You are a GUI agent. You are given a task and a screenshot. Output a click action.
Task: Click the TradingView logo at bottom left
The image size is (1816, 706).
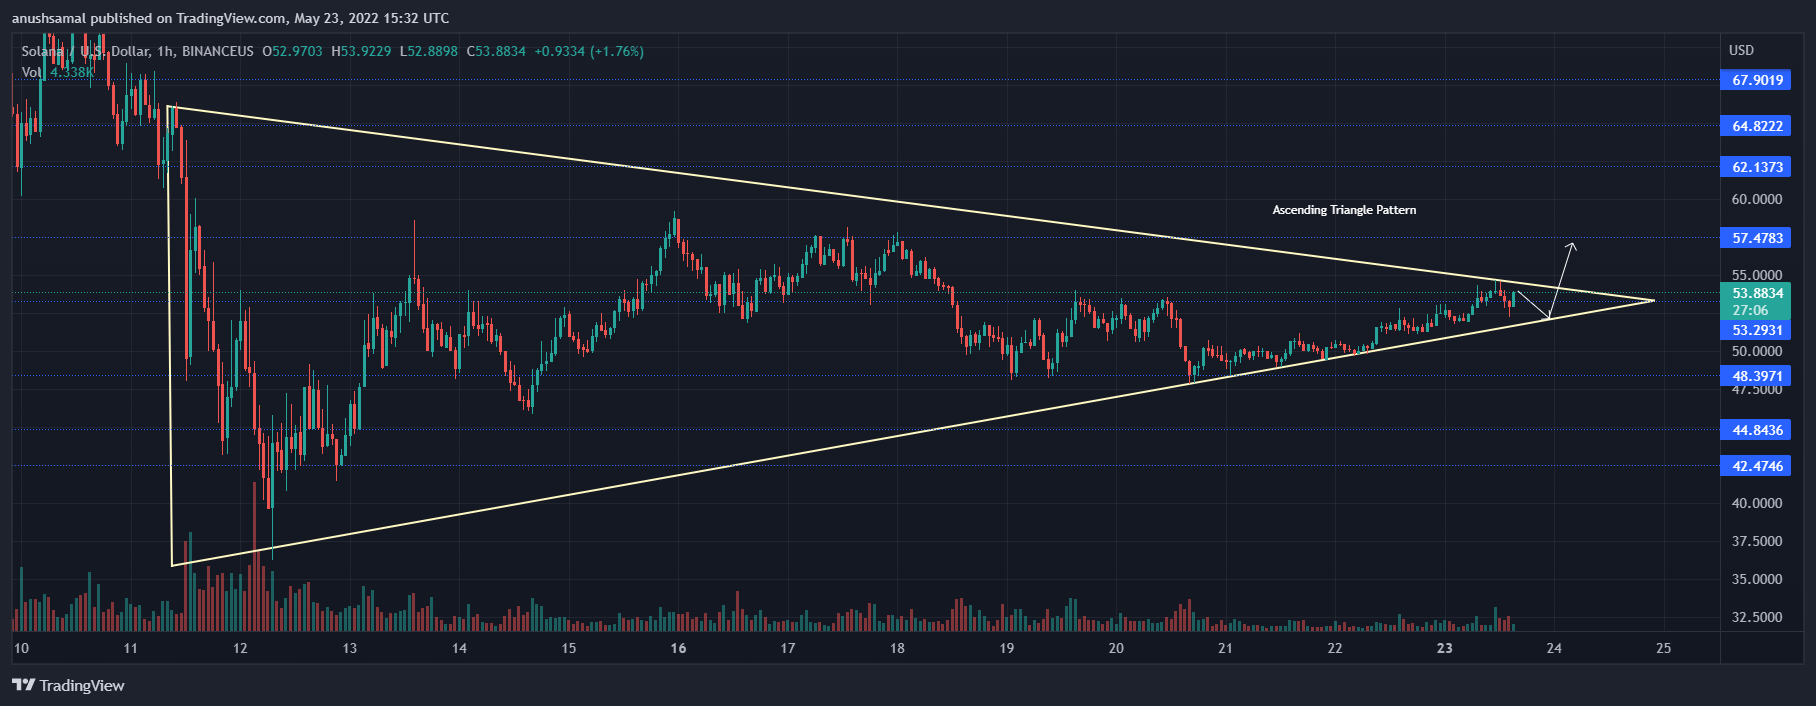pos(68,685)
